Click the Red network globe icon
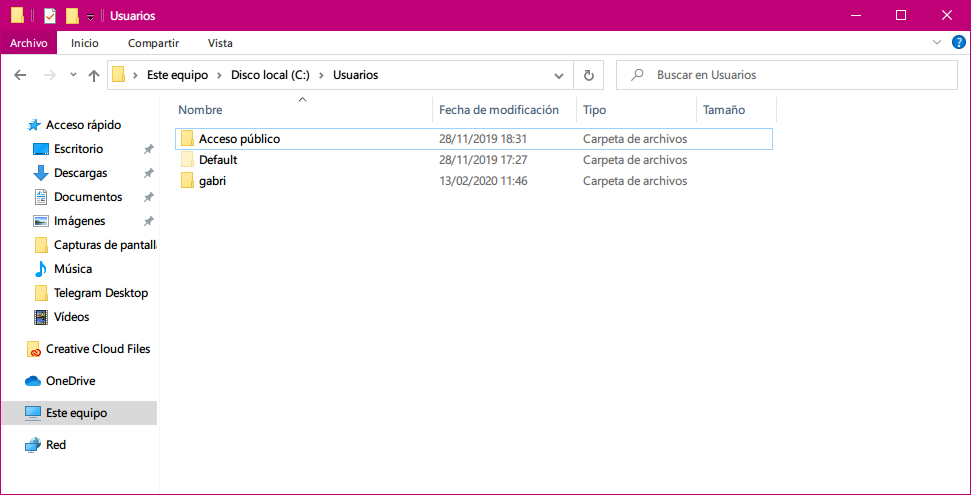Screen dimensions: 971x495 tap(33, 445)
